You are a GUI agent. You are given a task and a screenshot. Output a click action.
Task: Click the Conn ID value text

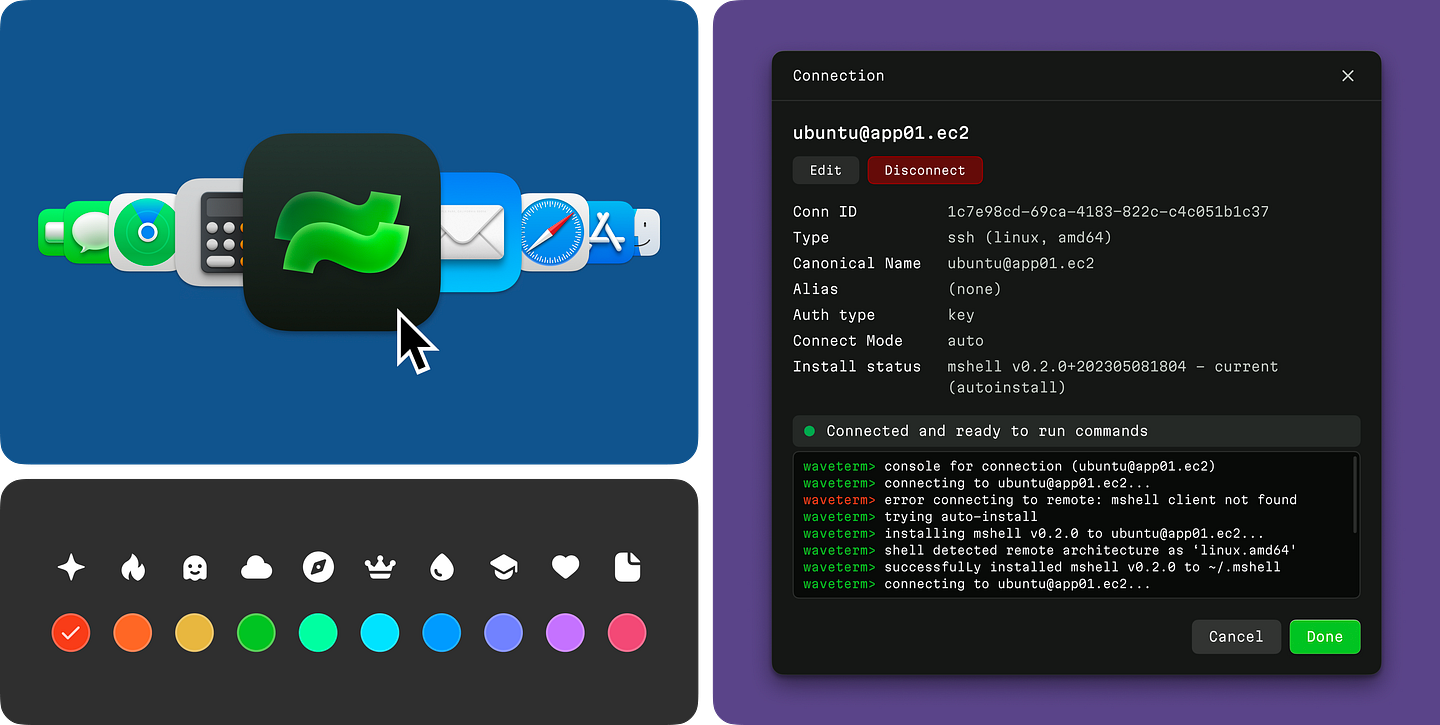pos(1108,212)
